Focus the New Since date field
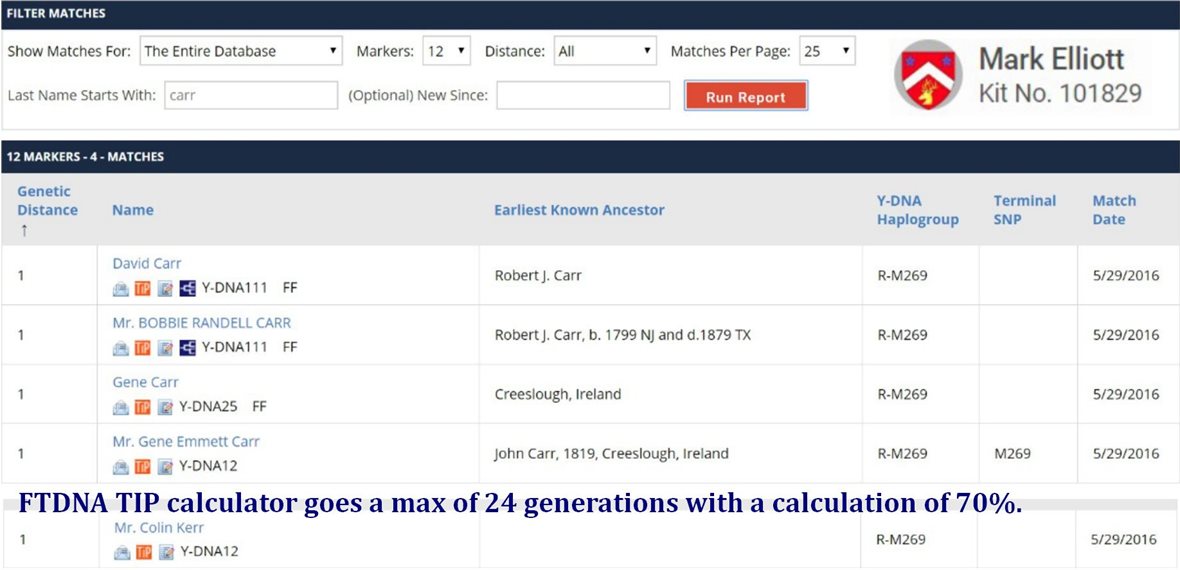Viewport: 1180px width, 570px height. coord(583,96)
